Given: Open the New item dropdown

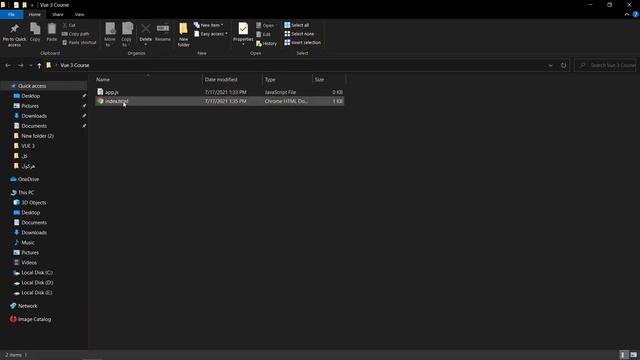Looking at the screenshot, I should (209, 25).
